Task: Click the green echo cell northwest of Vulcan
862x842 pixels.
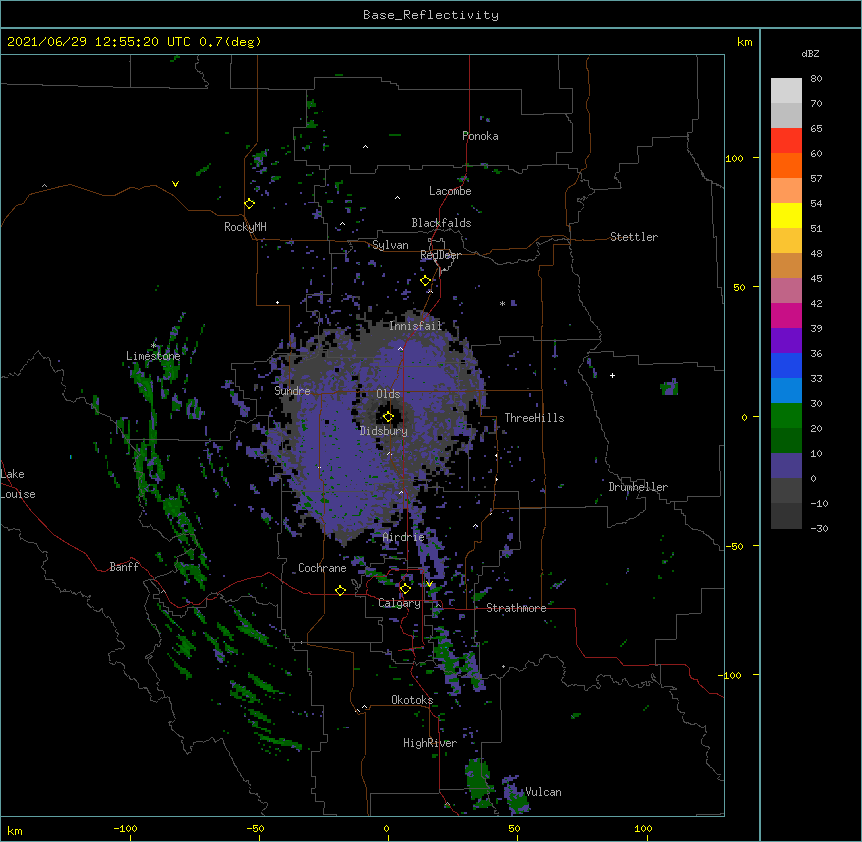Action: [478, 780]
